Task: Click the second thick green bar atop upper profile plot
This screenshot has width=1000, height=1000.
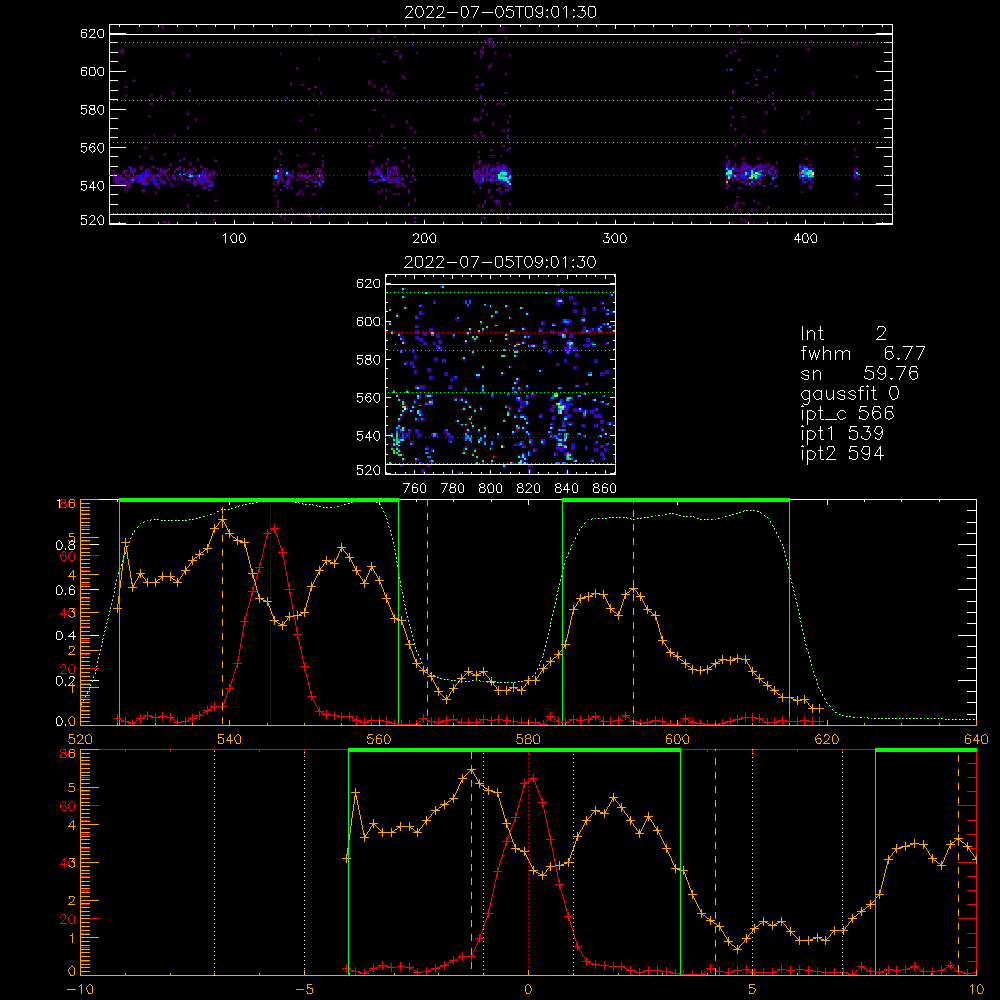Action: point(676,500)
